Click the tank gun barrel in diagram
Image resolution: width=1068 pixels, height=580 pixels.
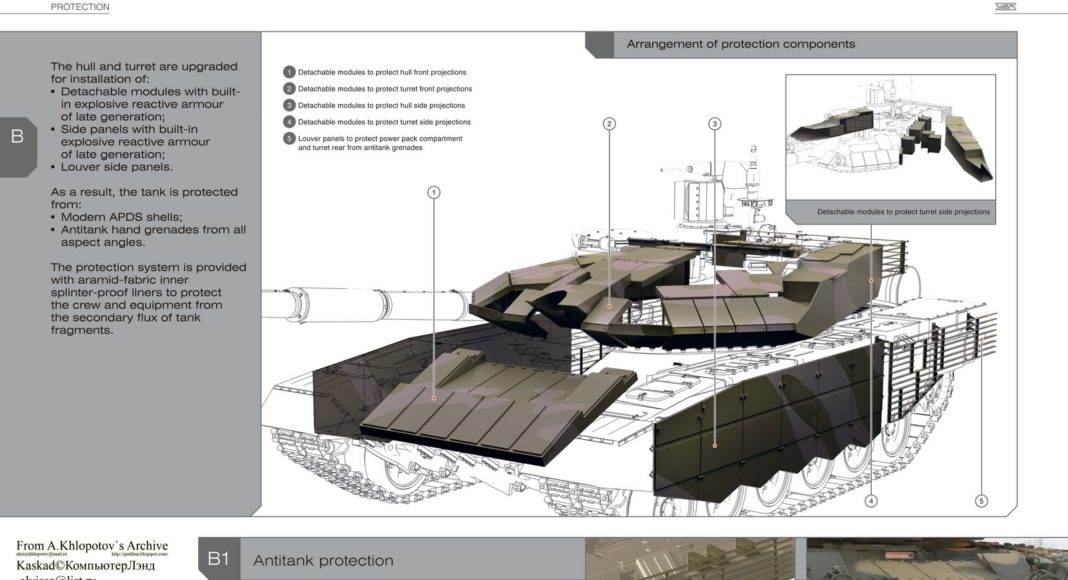368,304
